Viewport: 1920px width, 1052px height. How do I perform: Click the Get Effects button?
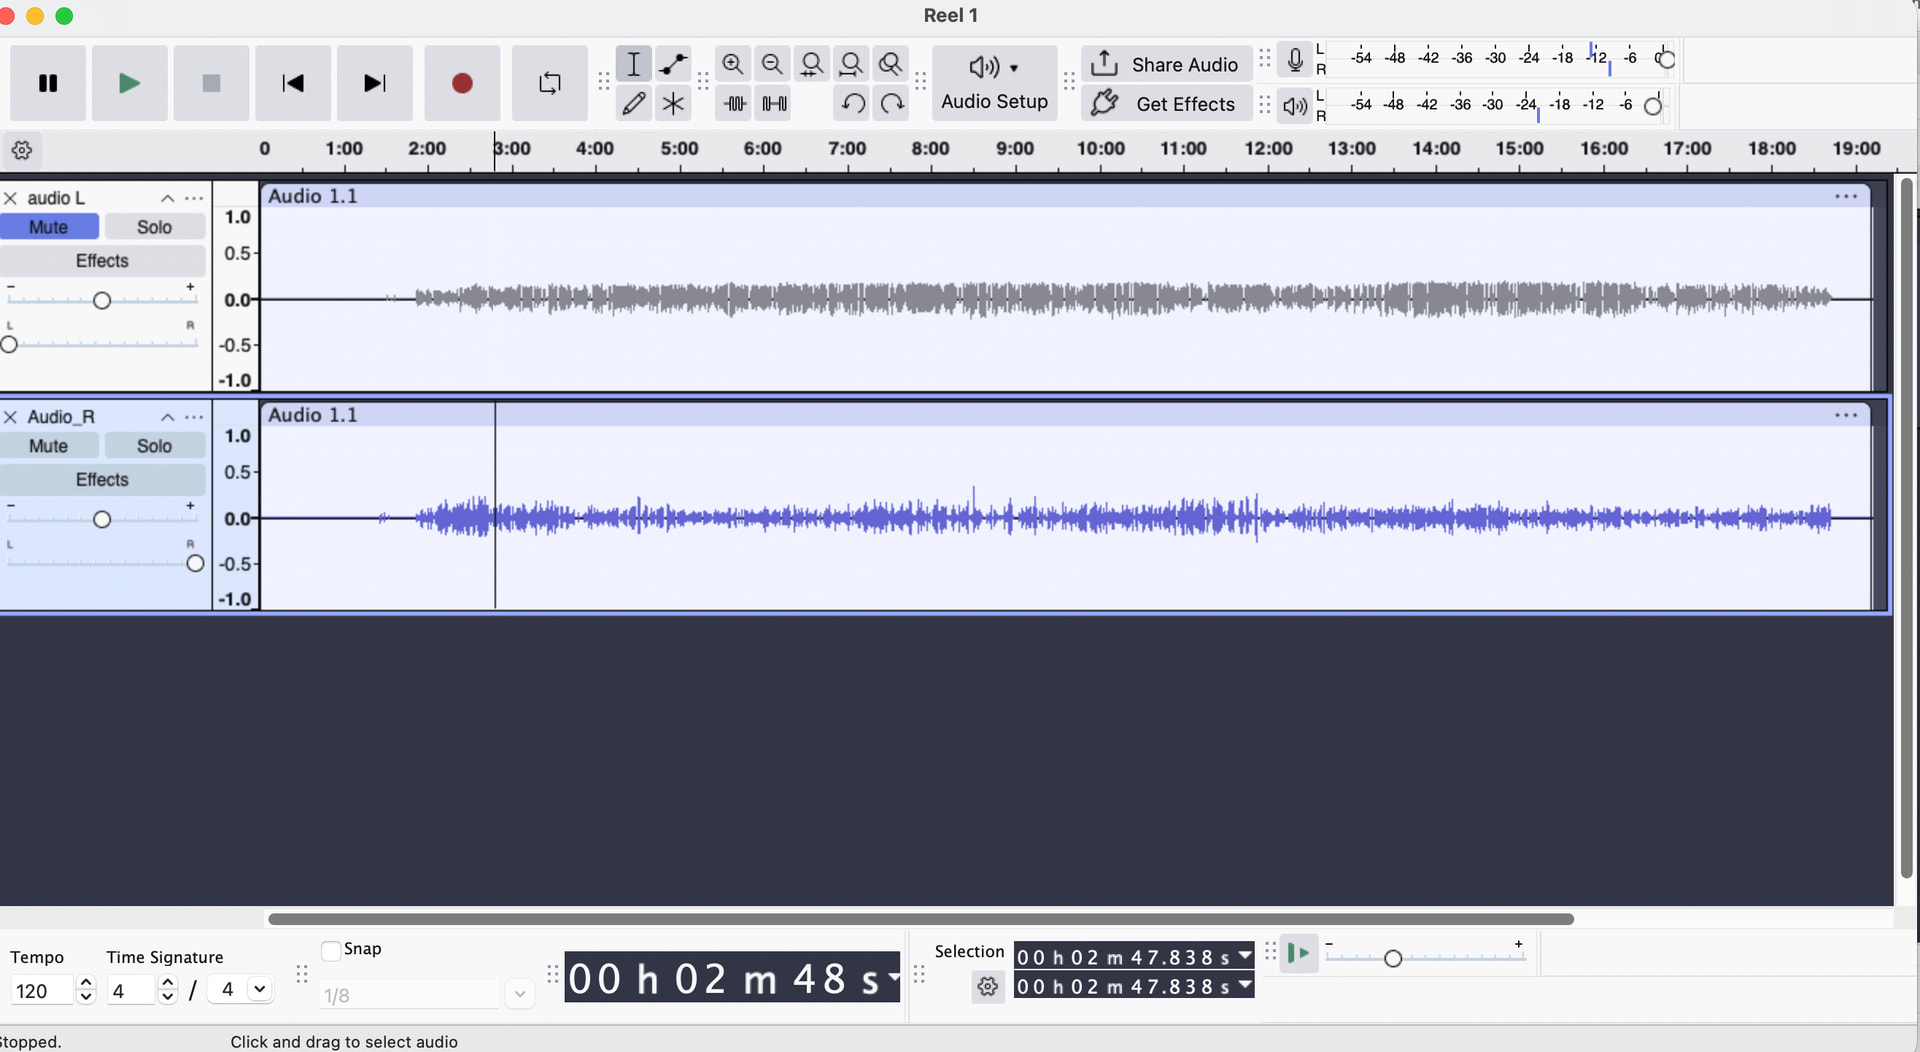tap(1166, 103)
